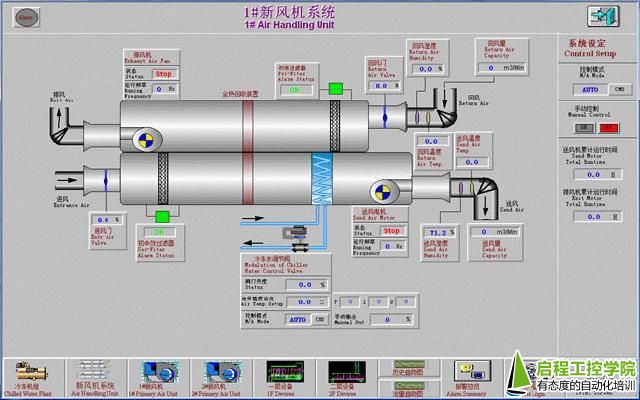Screen dimensions: 640x400
Task: Click exhaust air fan Stop status
Action: 164,74
